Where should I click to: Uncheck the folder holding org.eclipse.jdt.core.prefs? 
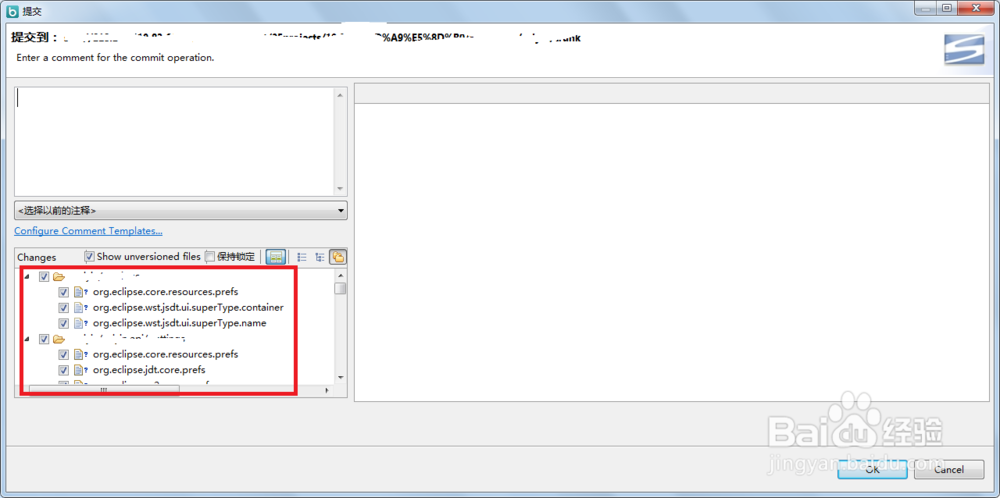[44, 339]
